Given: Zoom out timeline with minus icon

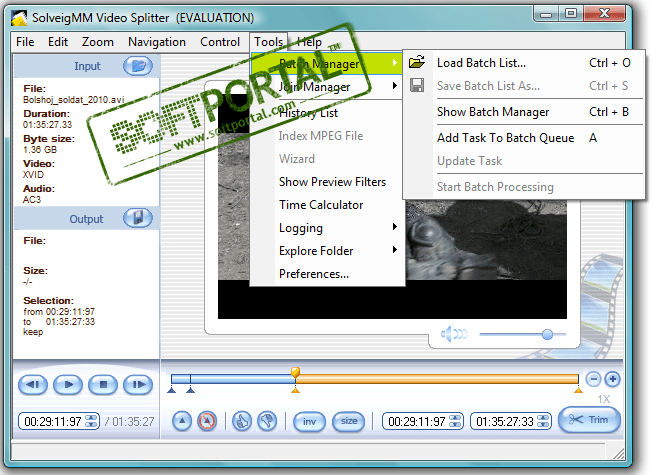Looking at the screenshot, I should point(593,379).
